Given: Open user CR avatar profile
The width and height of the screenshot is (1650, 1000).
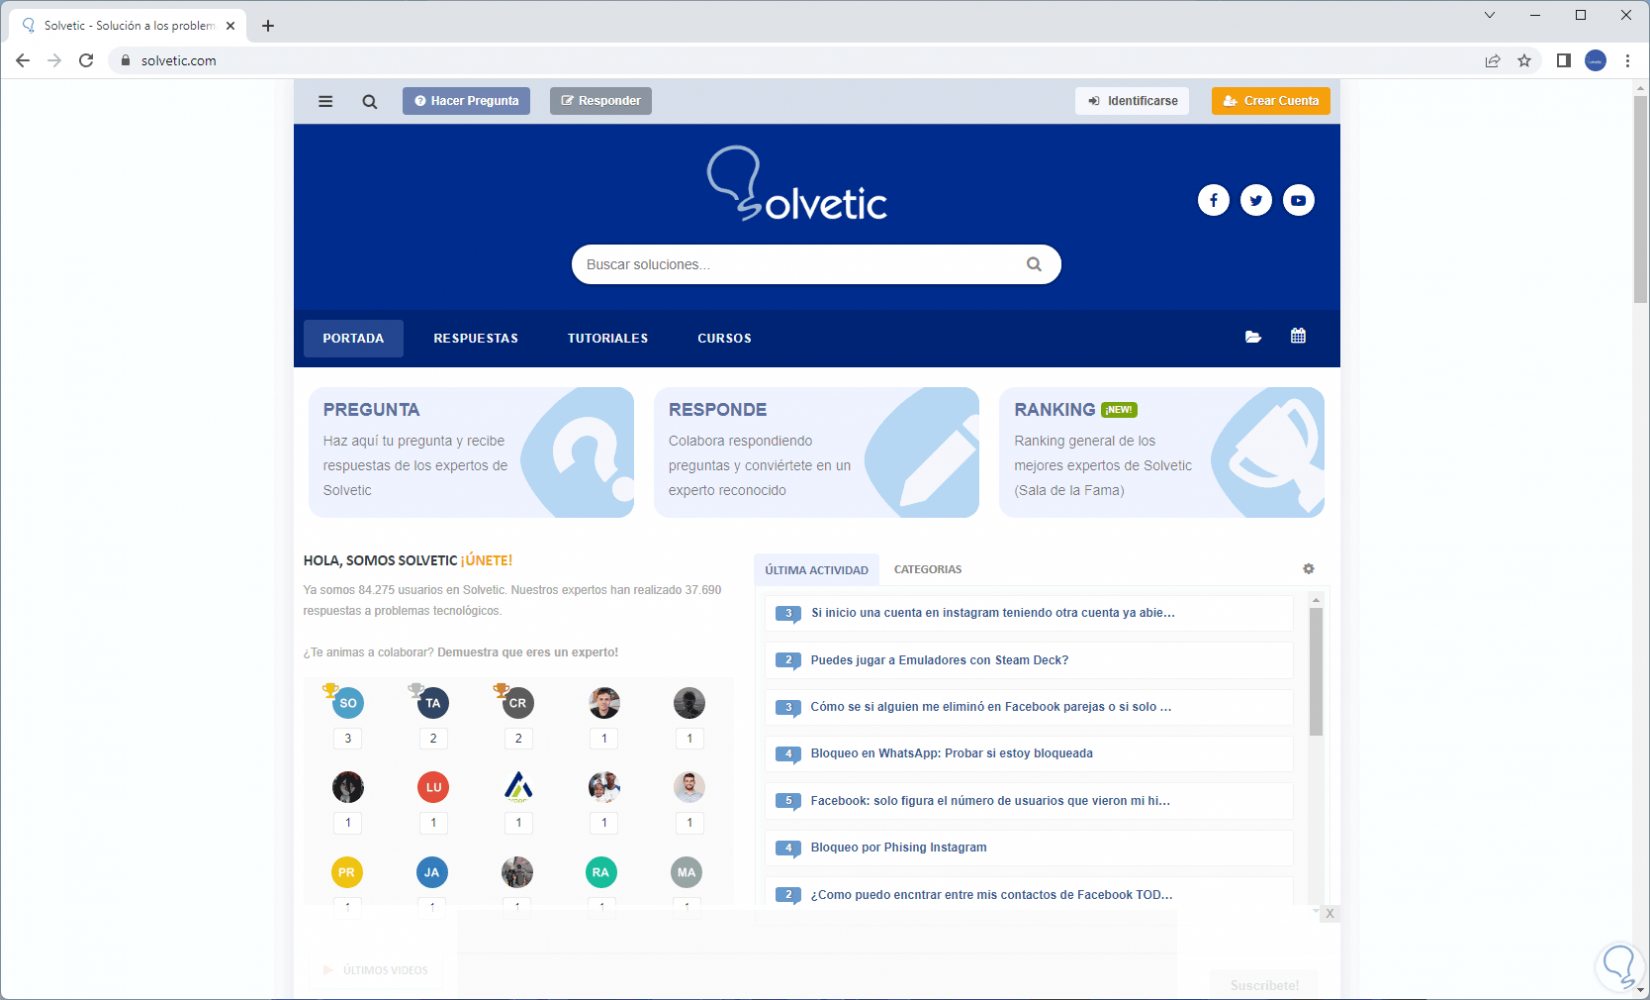Looking at the screenshot, I should pos(517,702).
